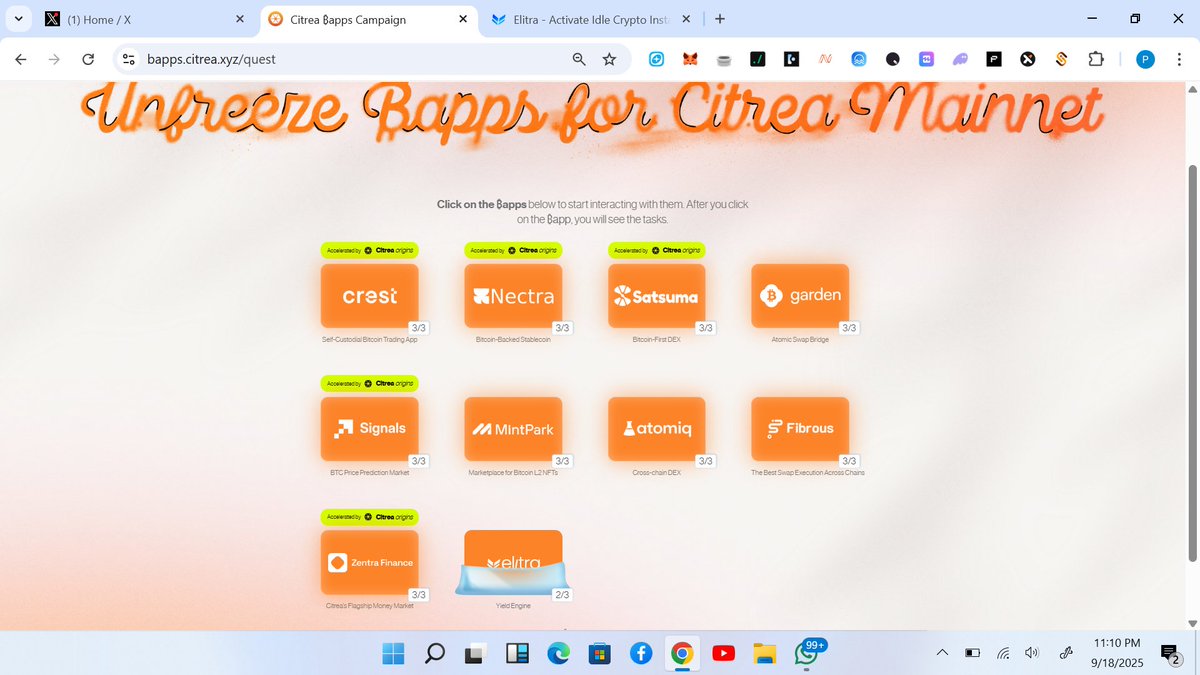The height and width of the screenshot is (675, 1200).
Task: Go back to previous page
Action: pyautogui.click(x=21, y=59)
